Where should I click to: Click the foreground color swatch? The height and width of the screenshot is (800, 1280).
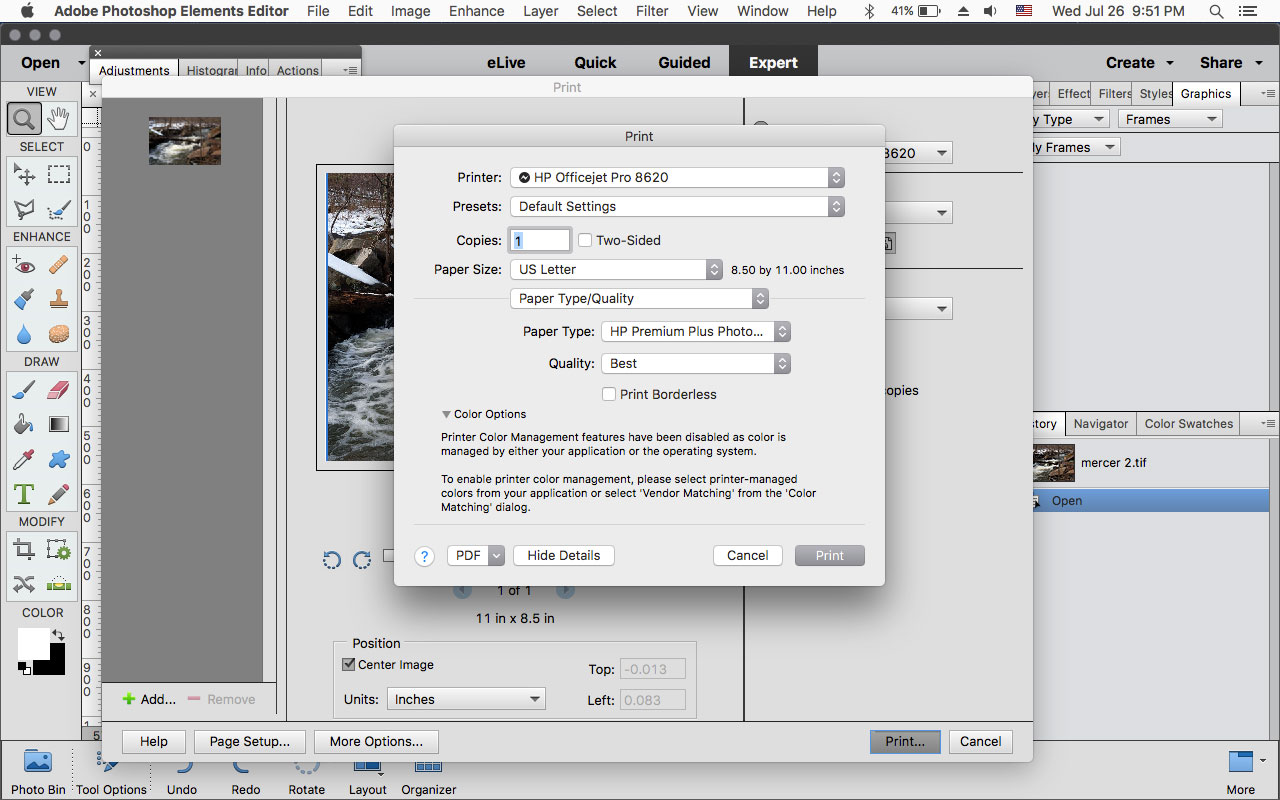[x=33, y=643]
